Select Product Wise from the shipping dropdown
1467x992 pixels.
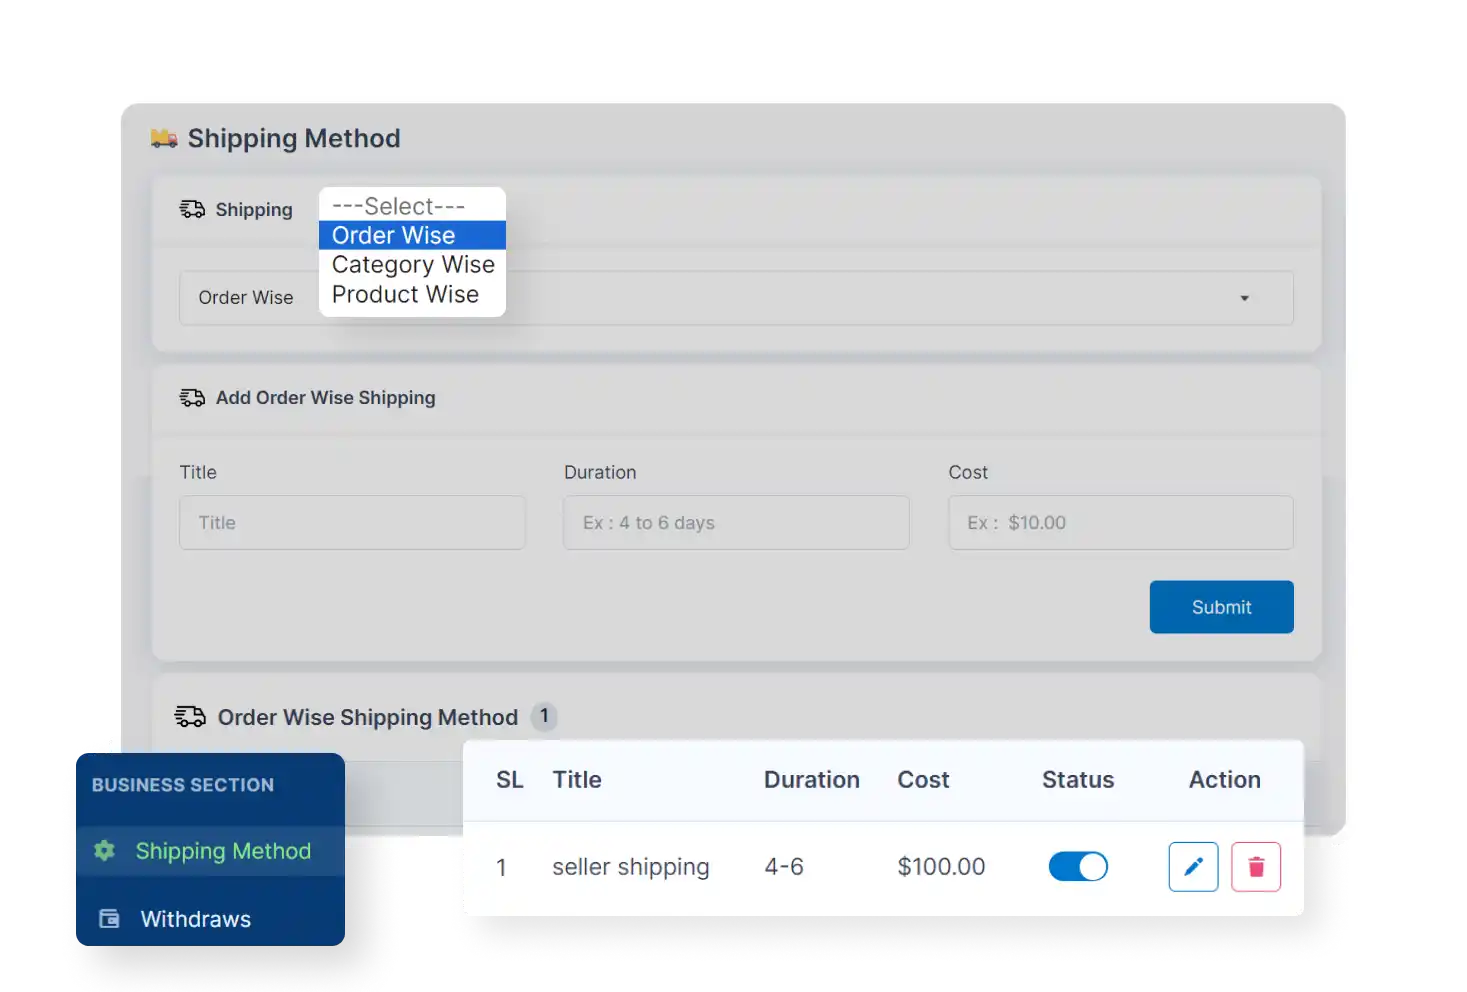tap(405, 294)
